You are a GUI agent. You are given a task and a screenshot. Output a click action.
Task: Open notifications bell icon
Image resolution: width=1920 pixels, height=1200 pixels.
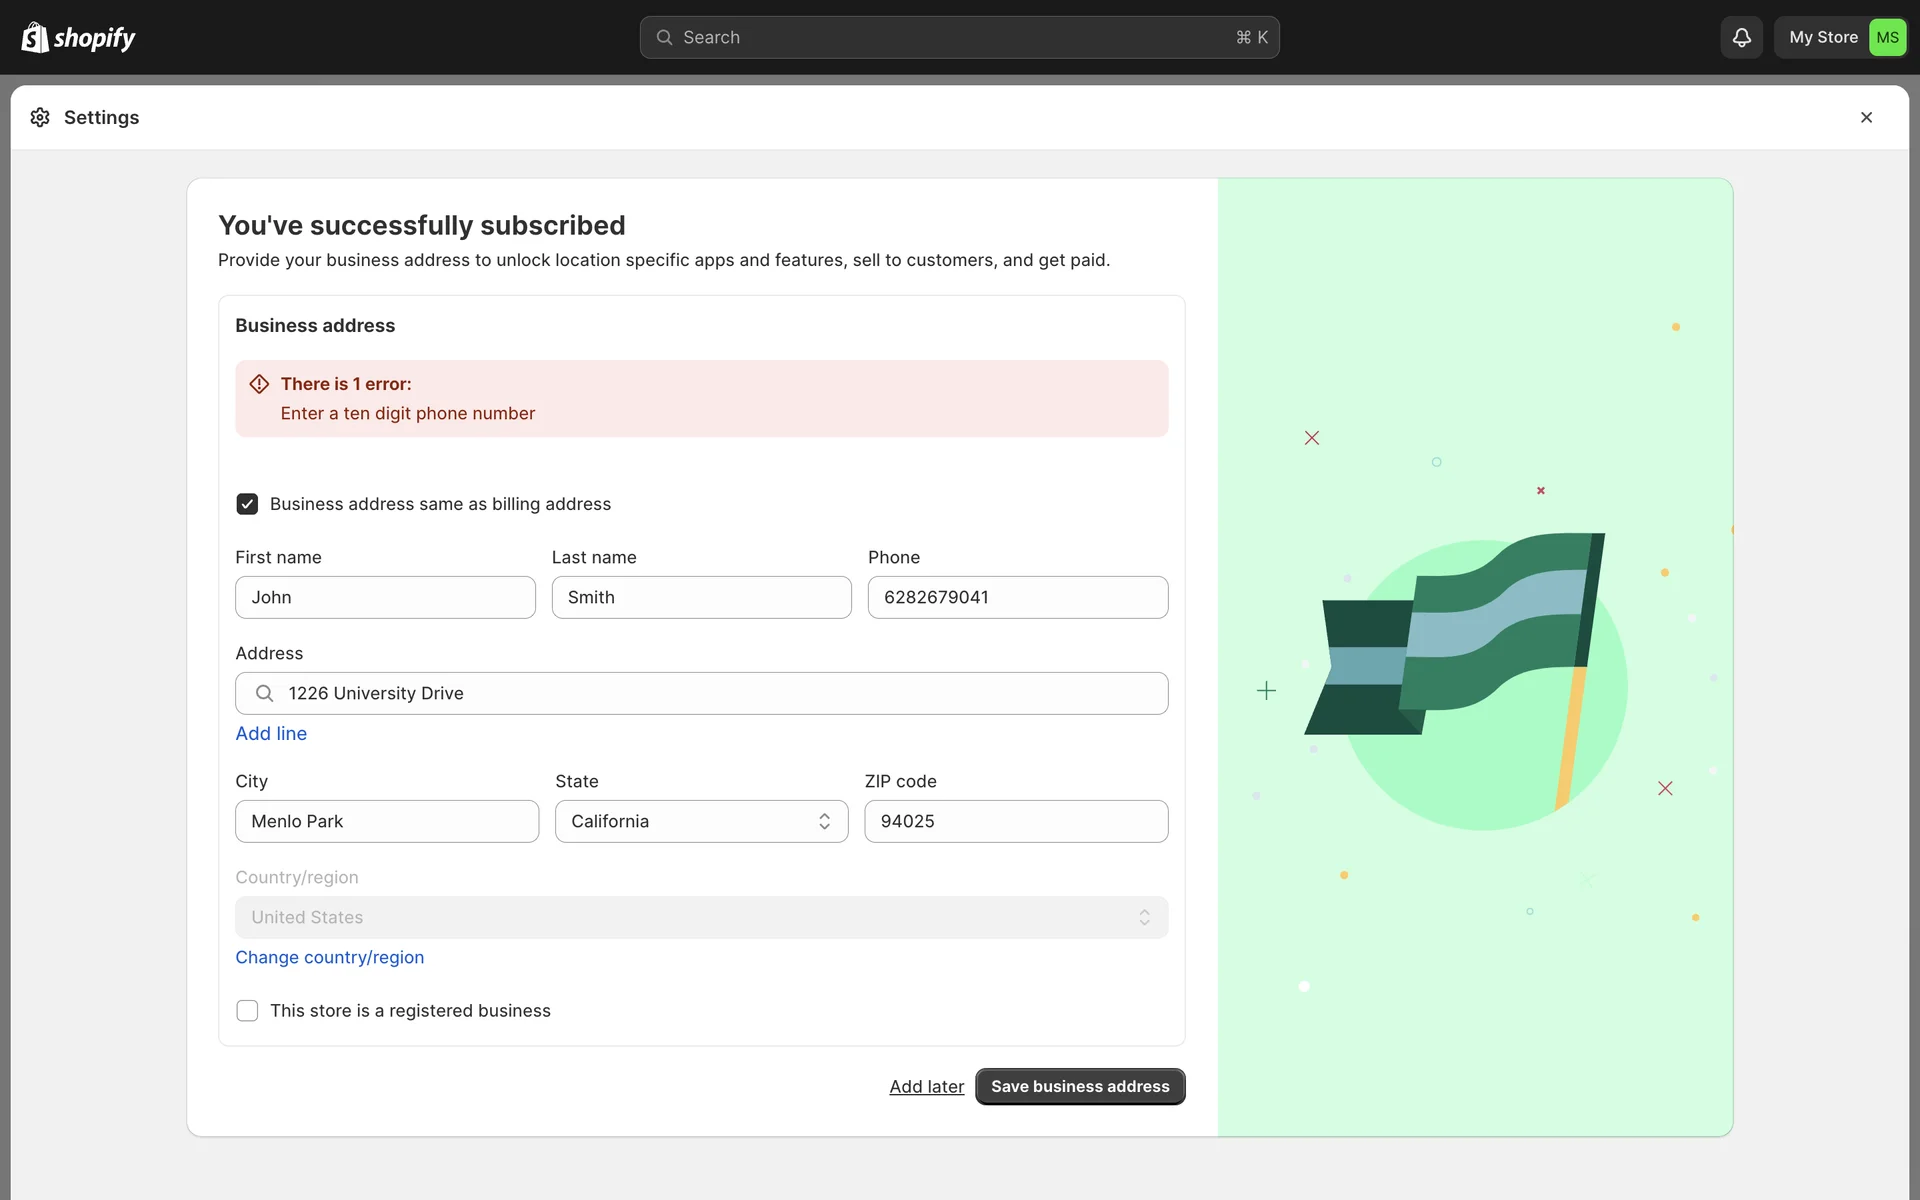point(1741,38)
